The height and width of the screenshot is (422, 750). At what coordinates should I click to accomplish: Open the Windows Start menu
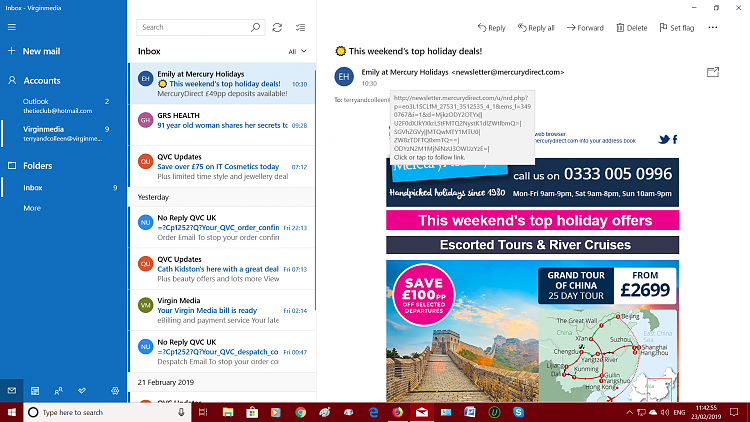pyautogui.click(x=11, y=412)
